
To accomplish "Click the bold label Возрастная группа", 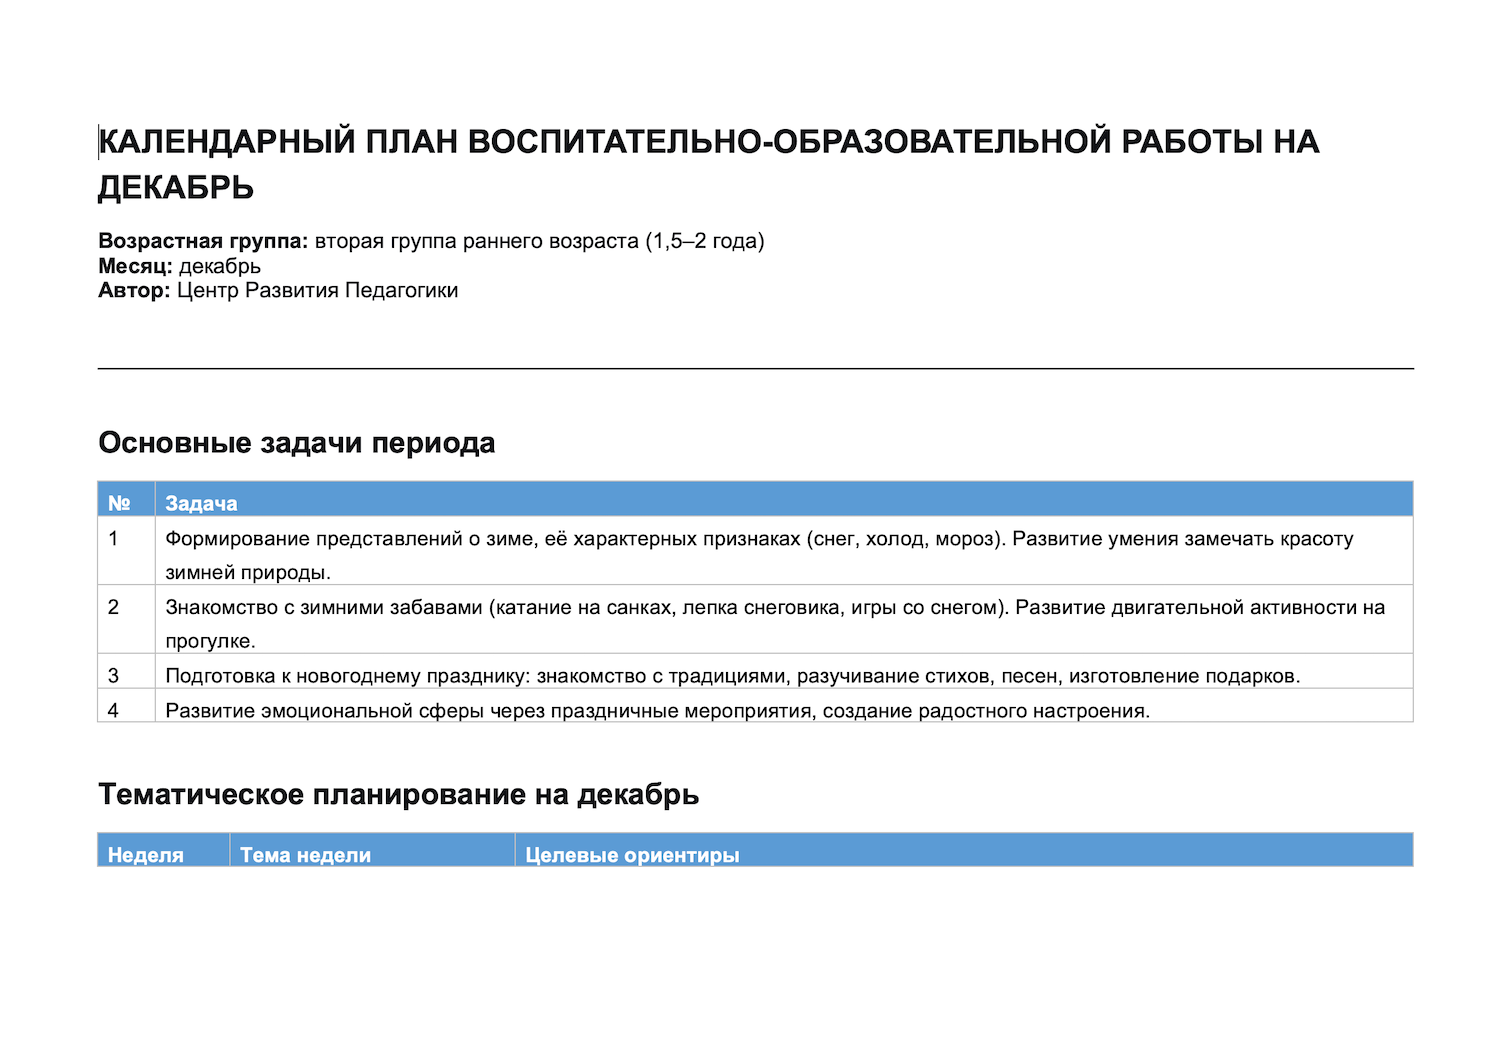I will click(203, 241).
